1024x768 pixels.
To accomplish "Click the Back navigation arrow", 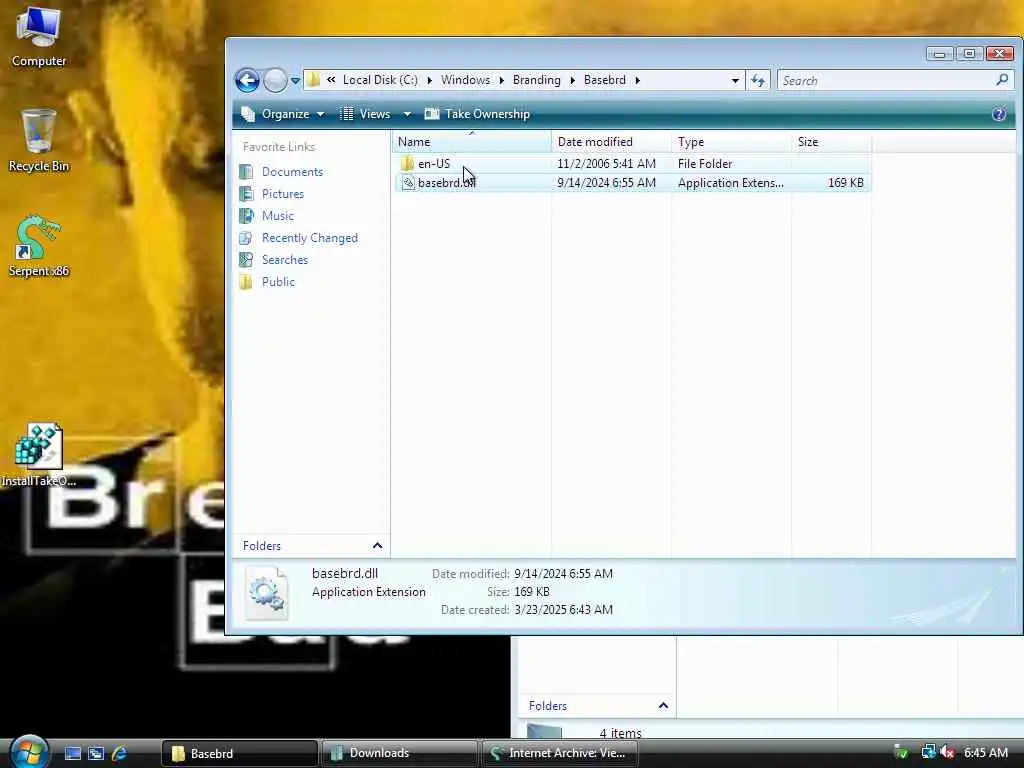I will (248, 80).
